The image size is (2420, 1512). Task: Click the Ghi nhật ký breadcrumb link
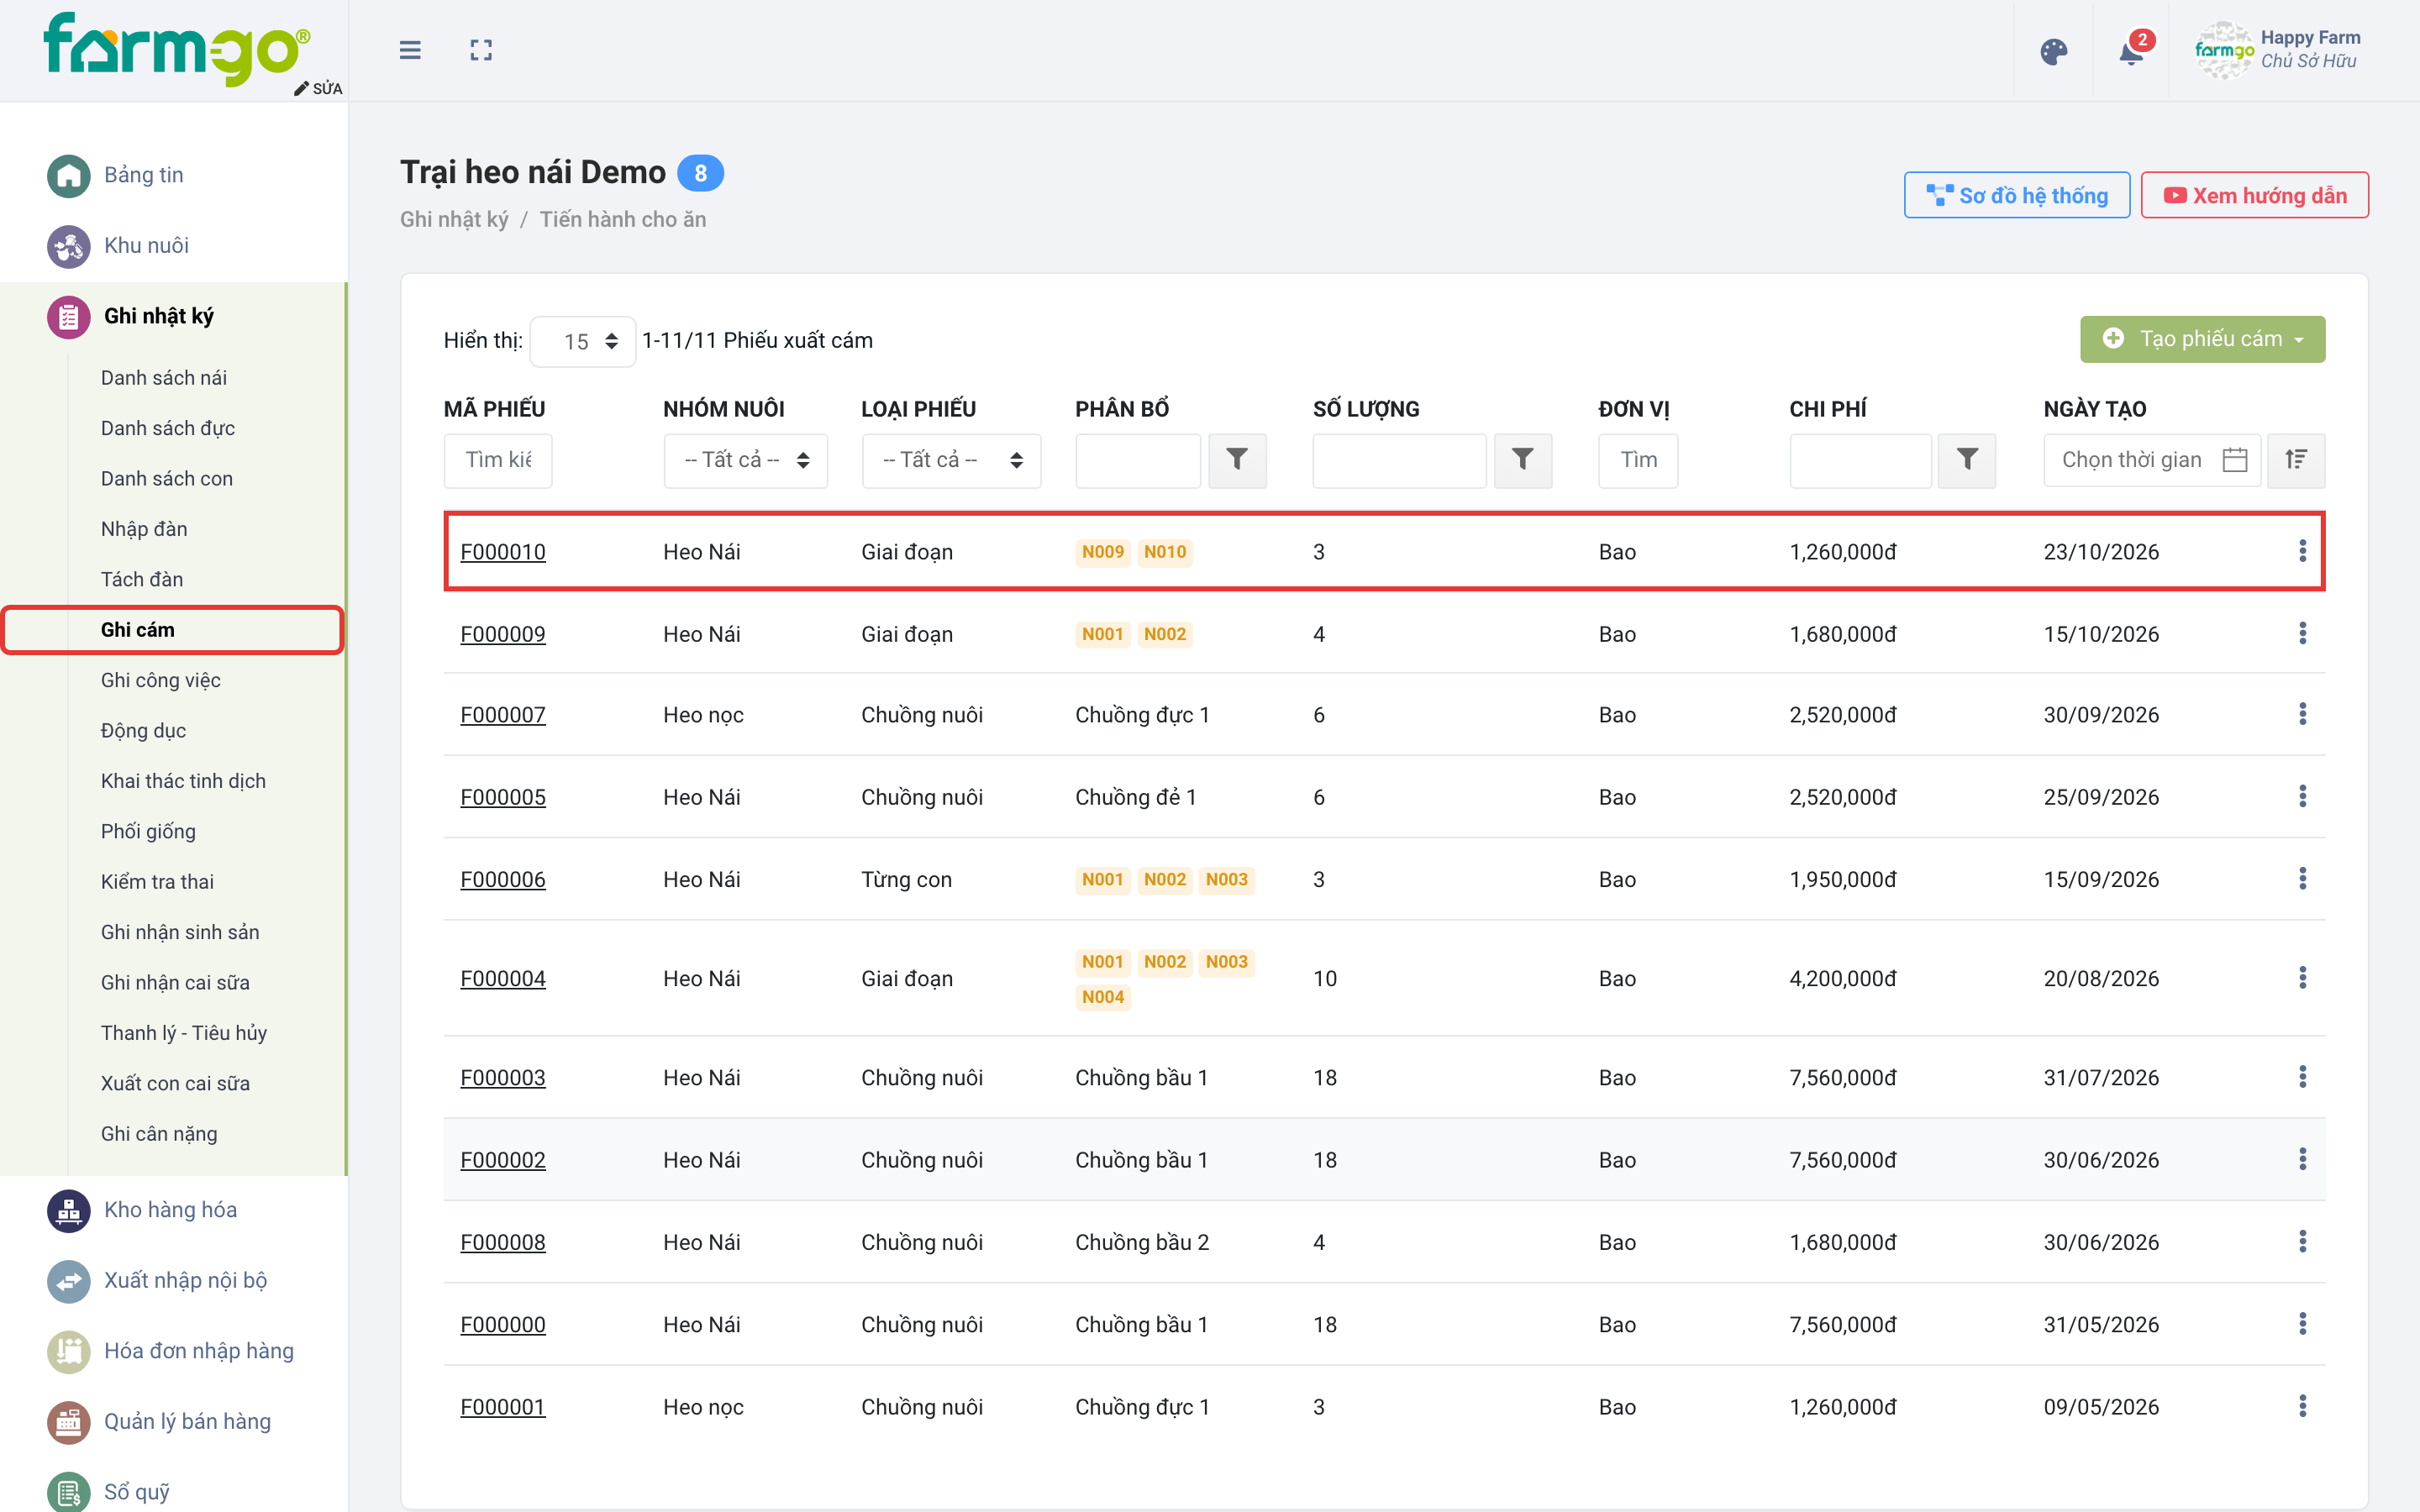coord(454,220)
